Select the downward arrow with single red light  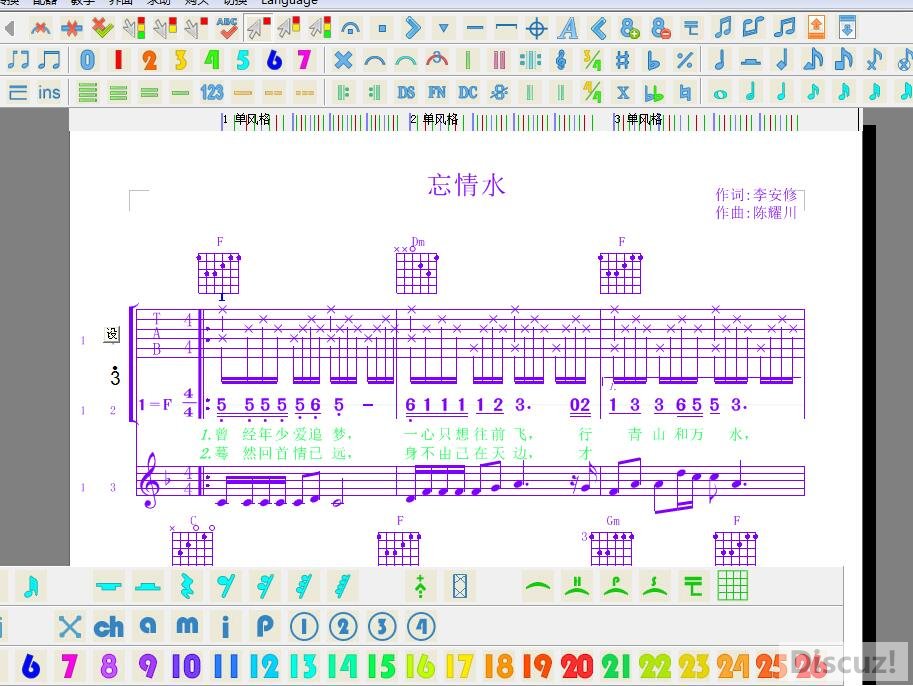(x=196, y=27)
